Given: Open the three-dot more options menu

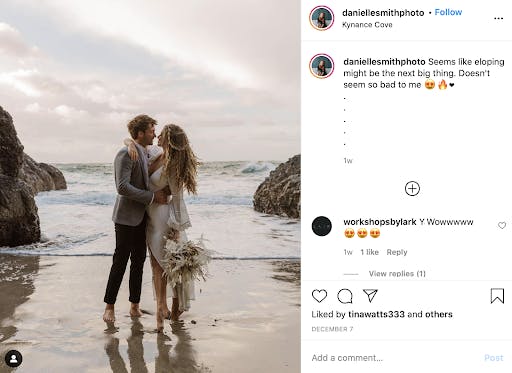Looking at the screenshot, I should [x=498, y=18].
